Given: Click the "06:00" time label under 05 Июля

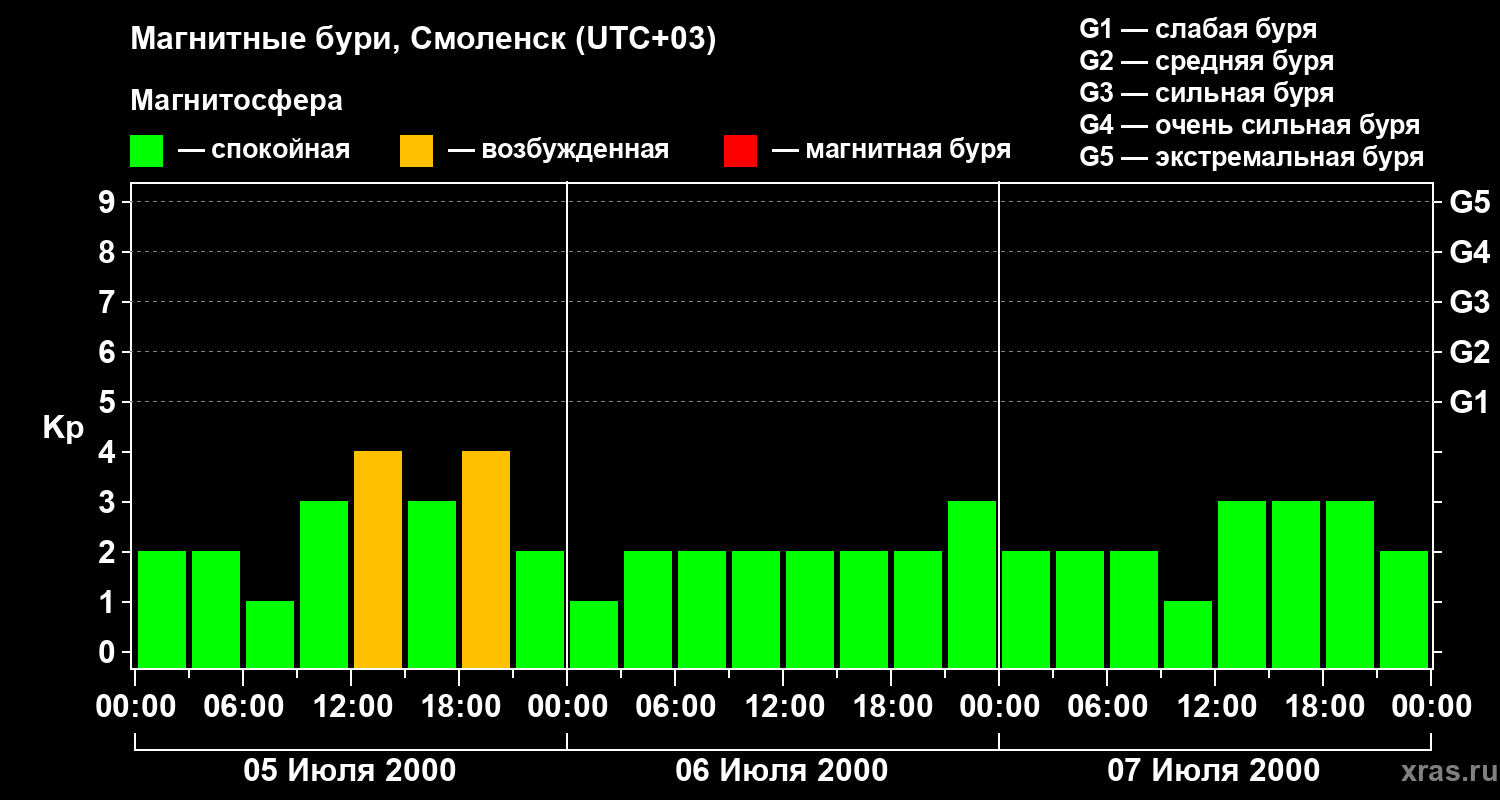Looking at the screenshot, I should 242,707.
